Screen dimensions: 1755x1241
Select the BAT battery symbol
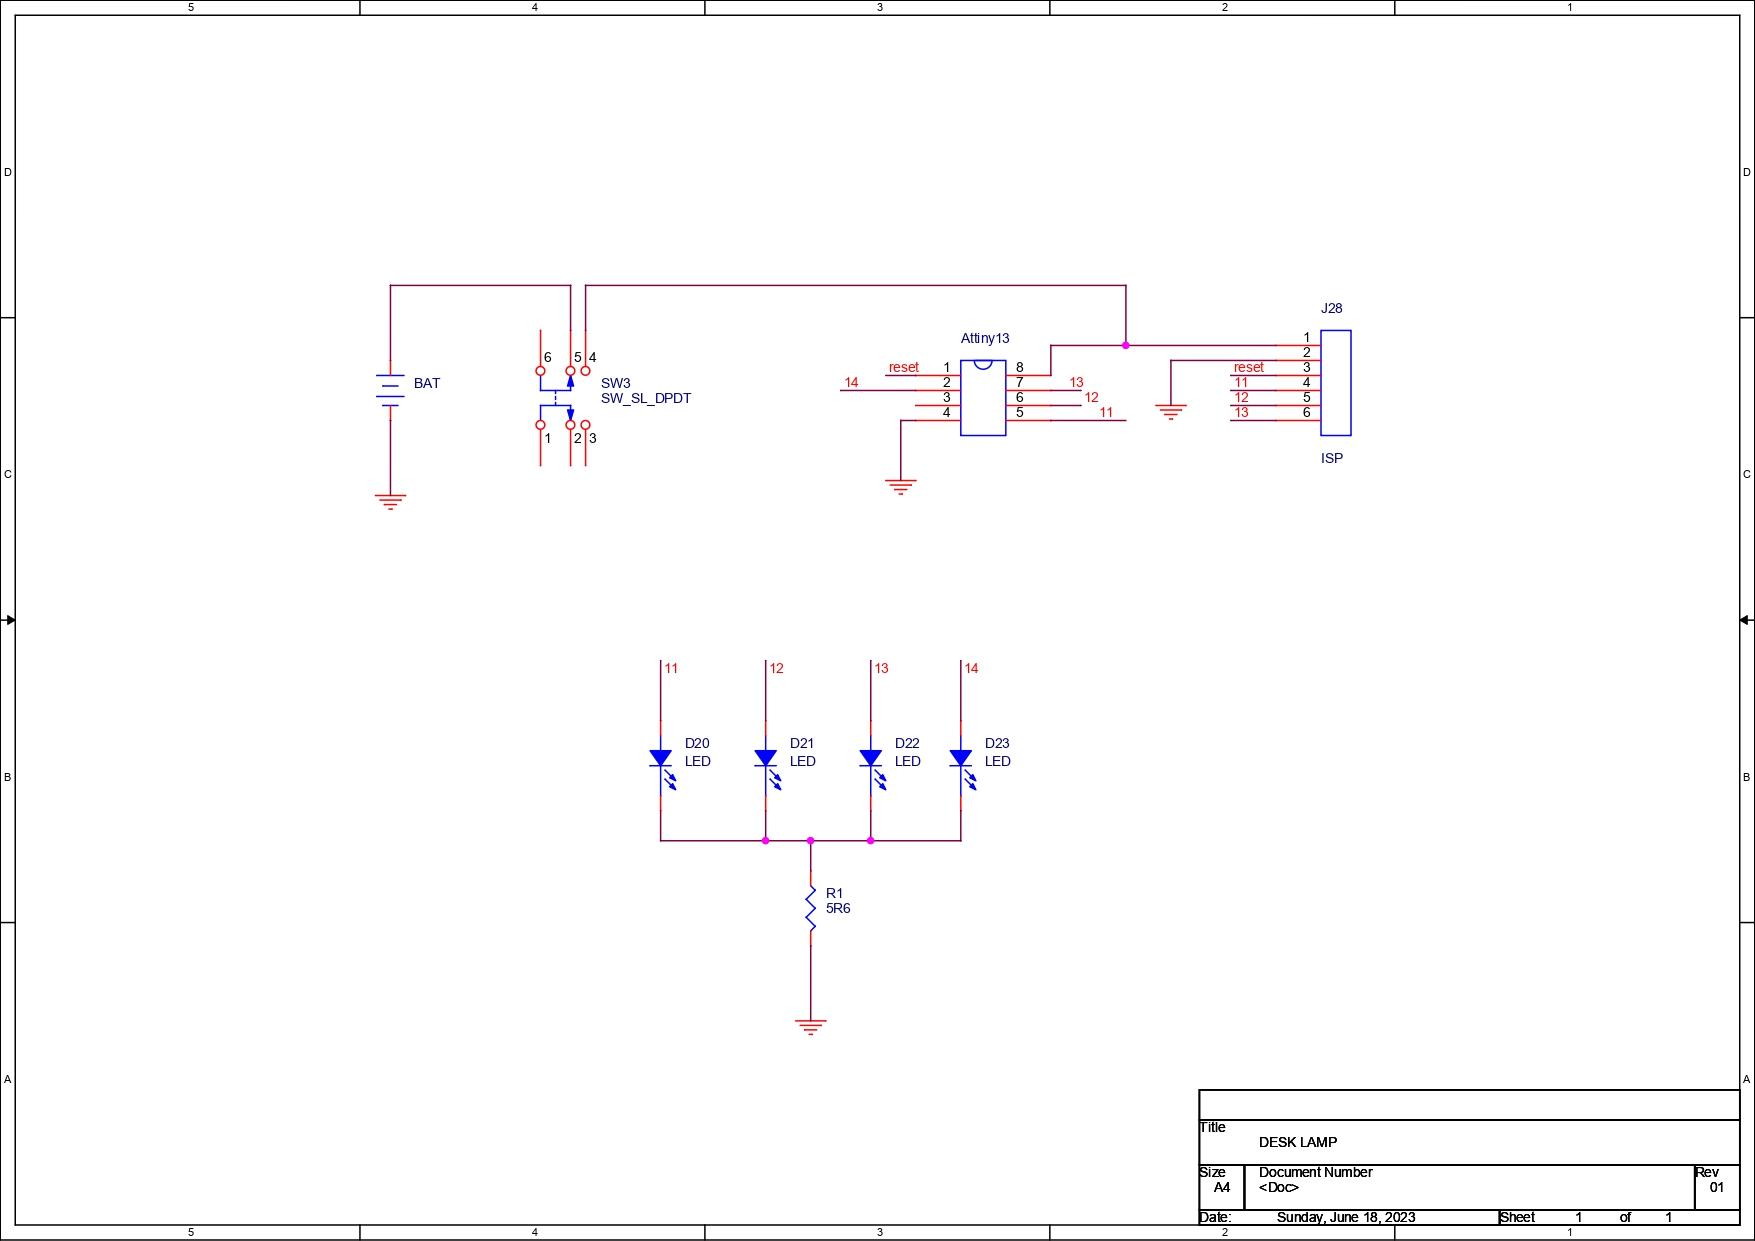[390, 390]
